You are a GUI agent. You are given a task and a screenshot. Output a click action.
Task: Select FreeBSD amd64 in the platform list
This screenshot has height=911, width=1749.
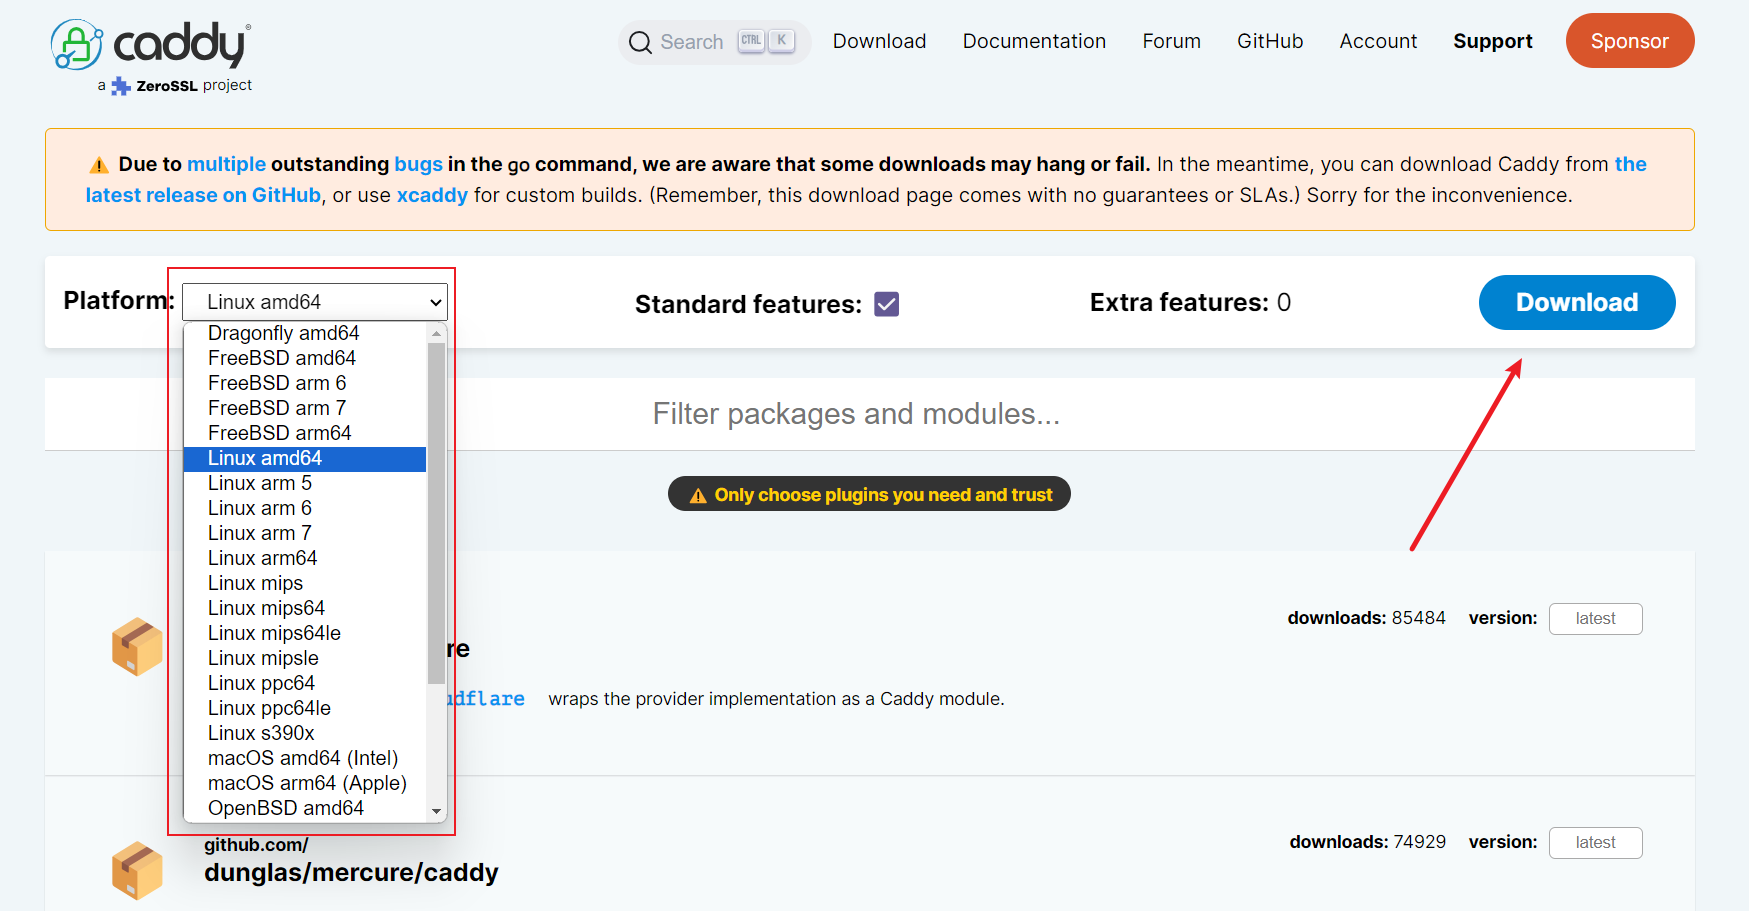click(305, 358)
